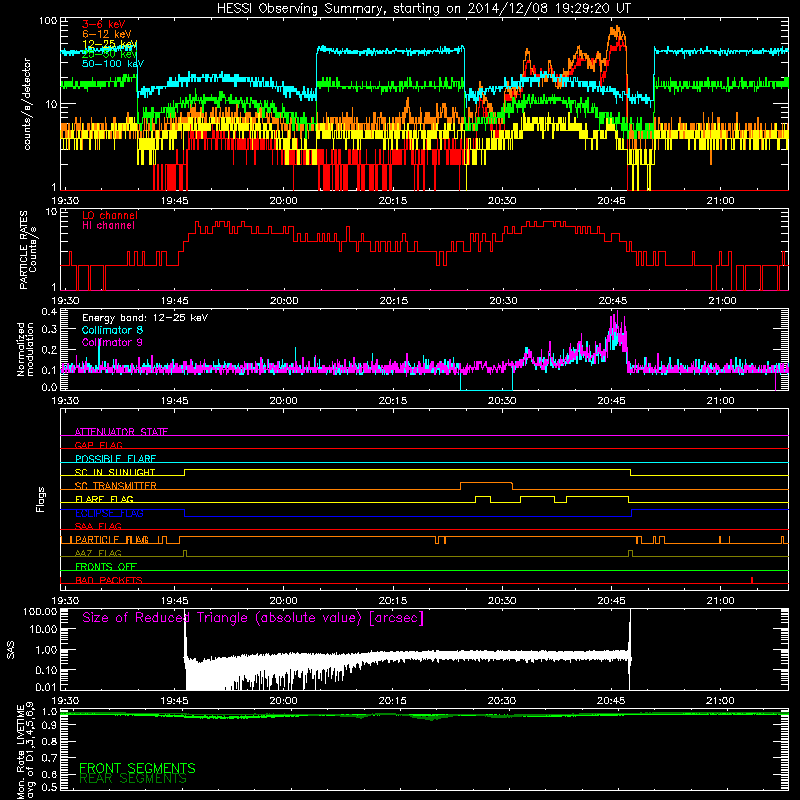Select the BAD_PACKETS flag label
The height and width of the screenshot is (800, 800).
109,580
